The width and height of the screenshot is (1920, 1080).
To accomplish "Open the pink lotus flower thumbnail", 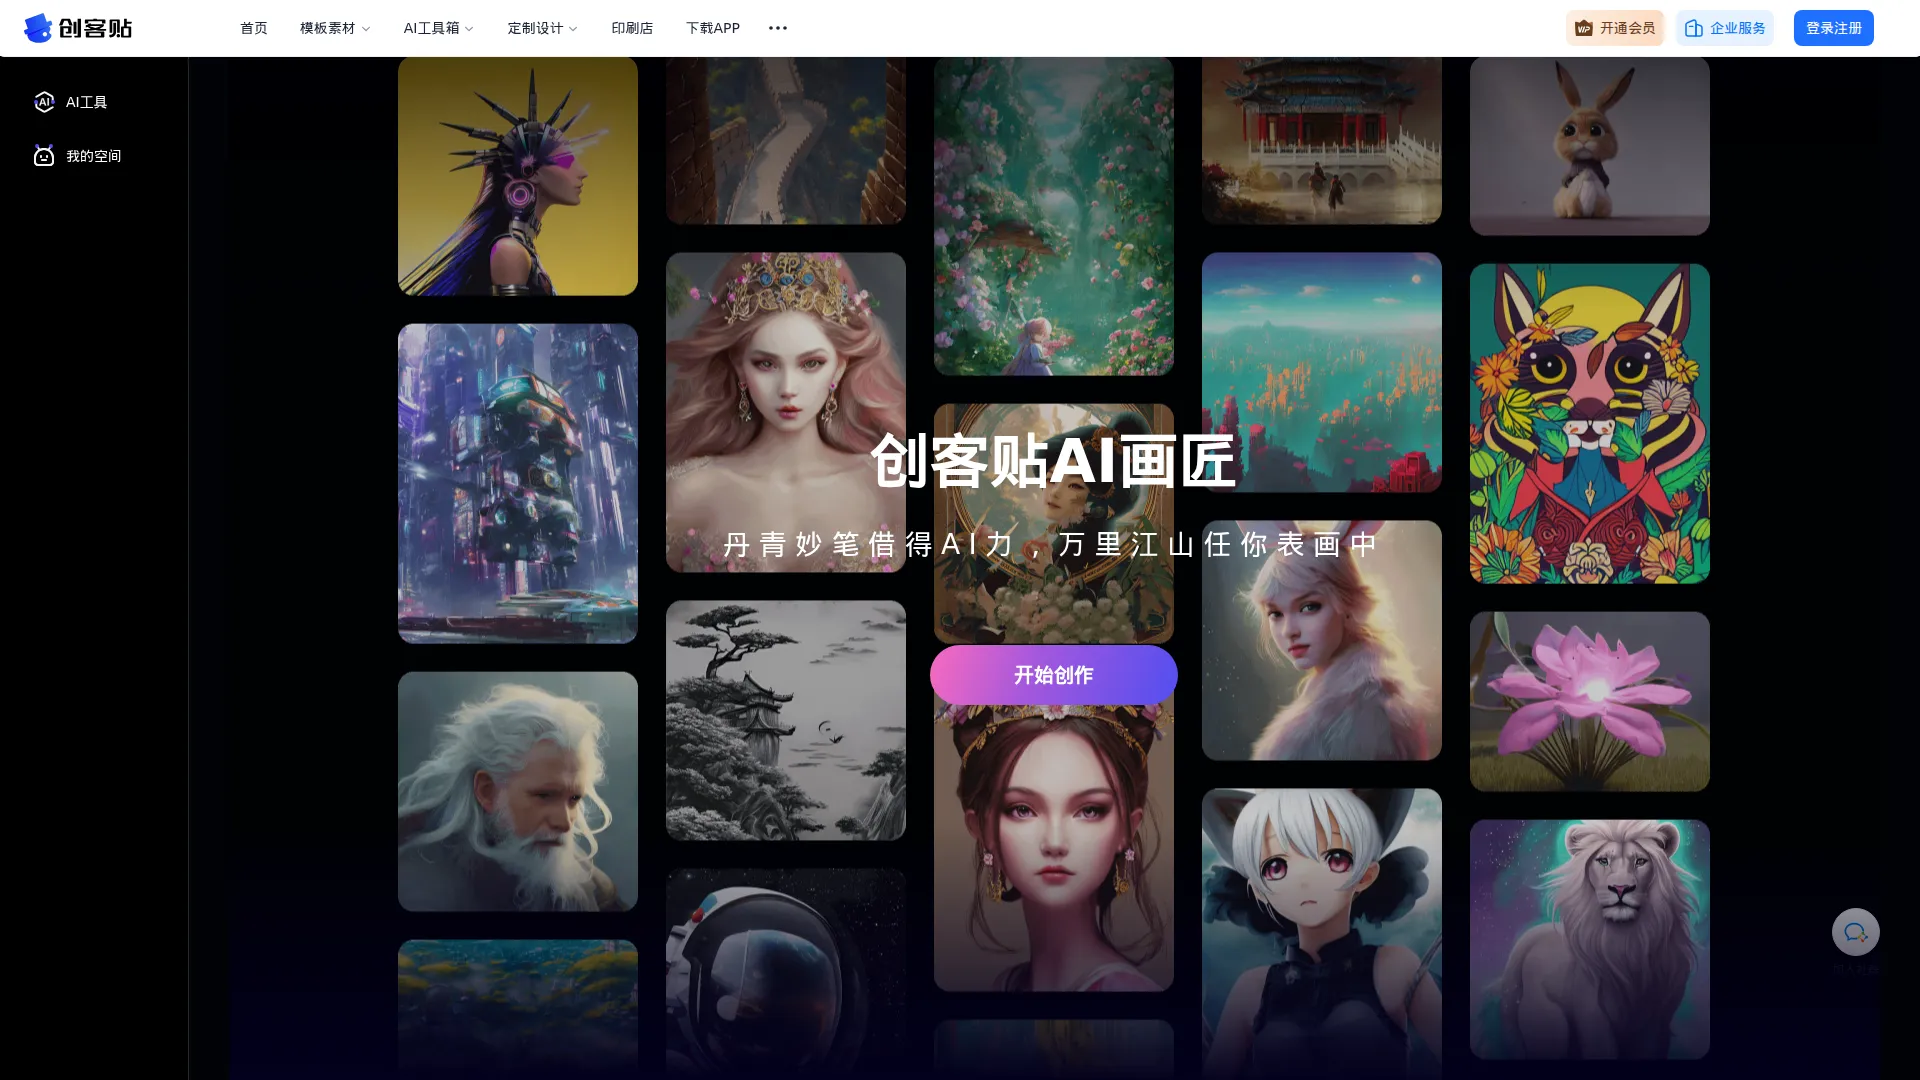I will coord(1590,702).
